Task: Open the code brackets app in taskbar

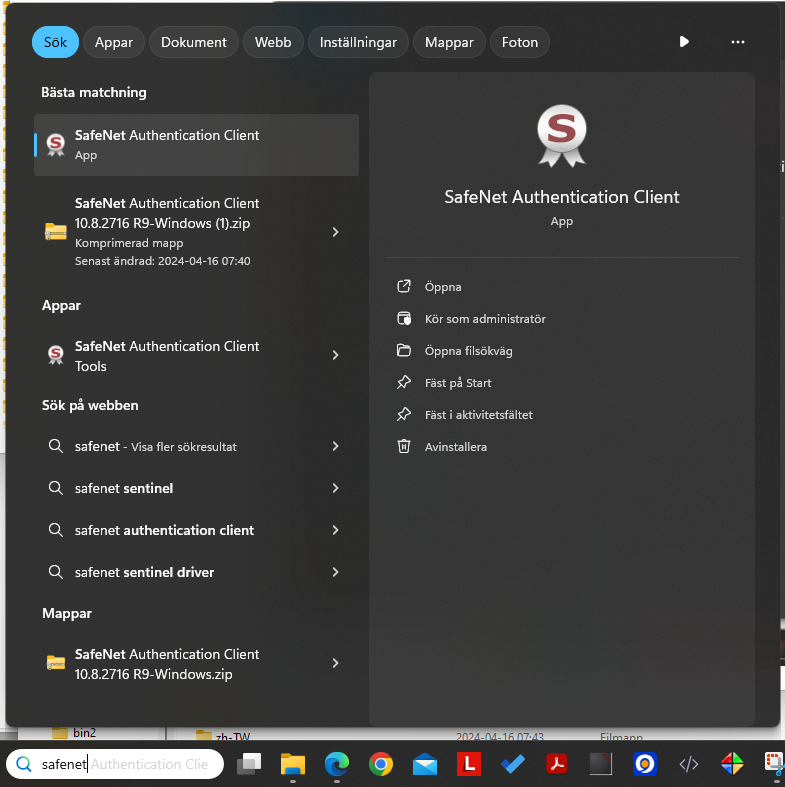Action: tap(689, 764)
